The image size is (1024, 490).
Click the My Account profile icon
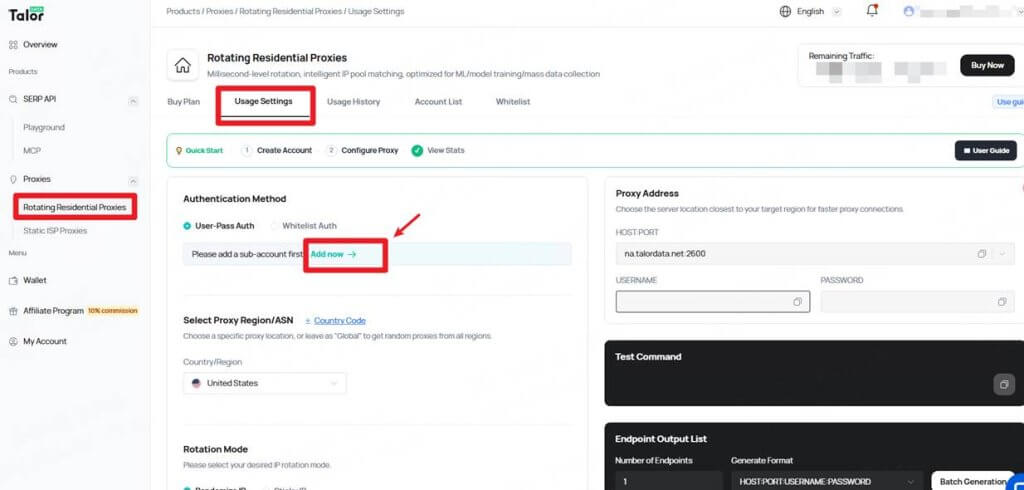click(x=13, y=341)
